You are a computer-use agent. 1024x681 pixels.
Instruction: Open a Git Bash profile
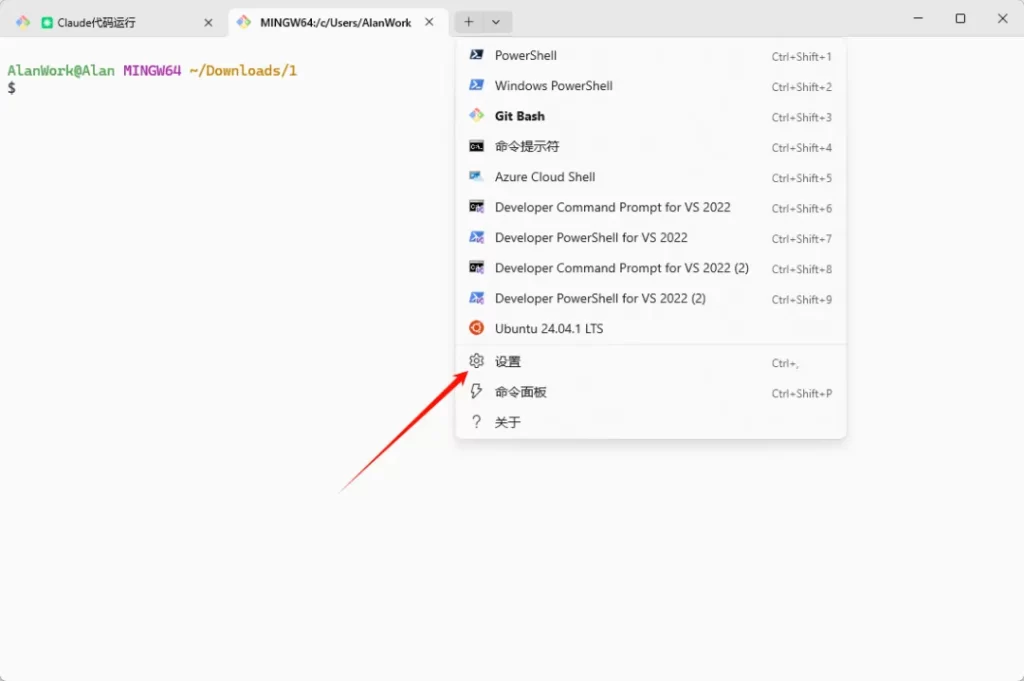[650, 116]
